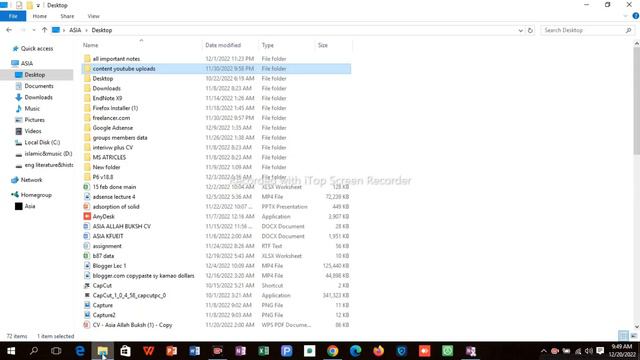Sort by the Size column header

(323, 45)
